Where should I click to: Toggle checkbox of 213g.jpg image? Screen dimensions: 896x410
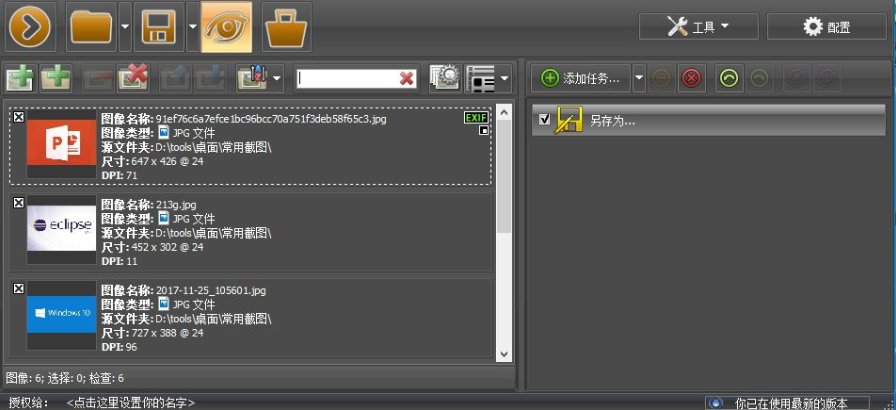[x=18, y=202]
